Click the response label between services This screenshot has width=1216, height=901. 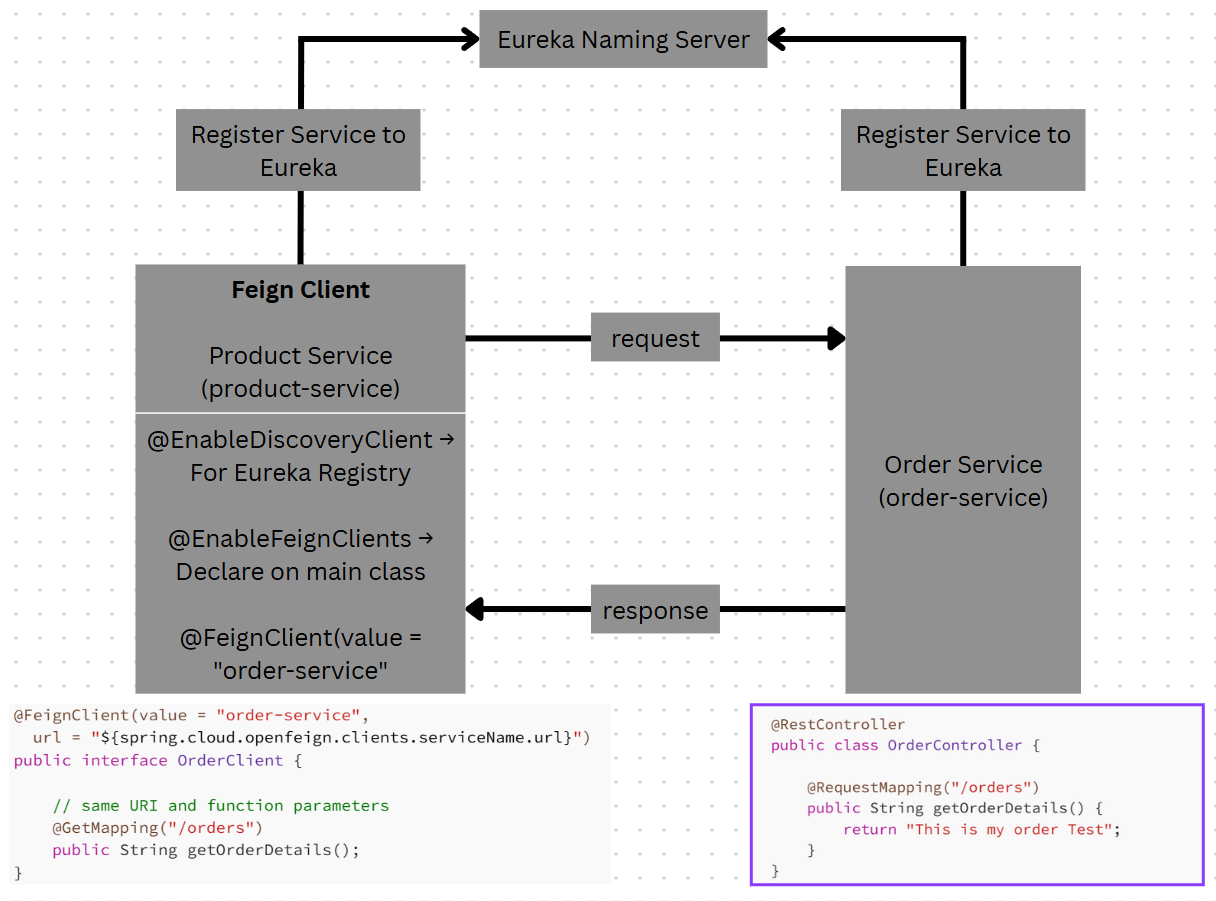pos(655,609)
